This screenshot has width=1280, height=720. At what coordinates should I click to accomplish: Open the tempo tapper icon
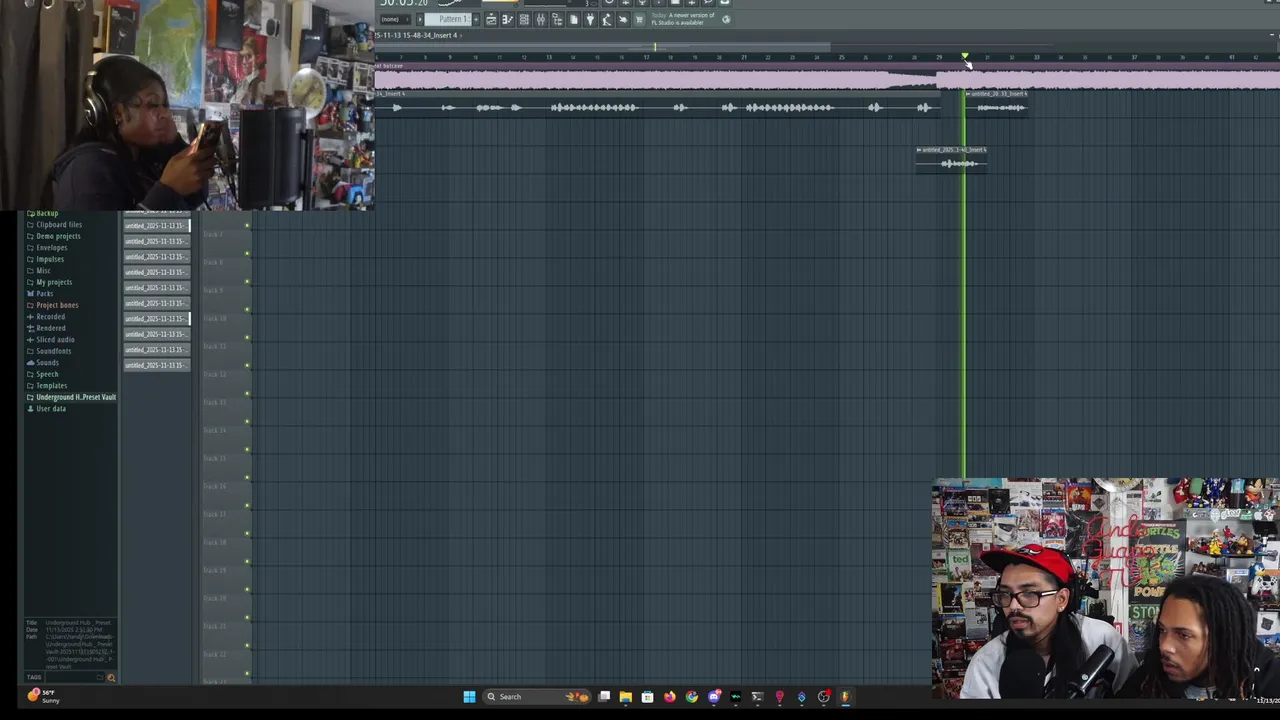[x=606, y=19]
